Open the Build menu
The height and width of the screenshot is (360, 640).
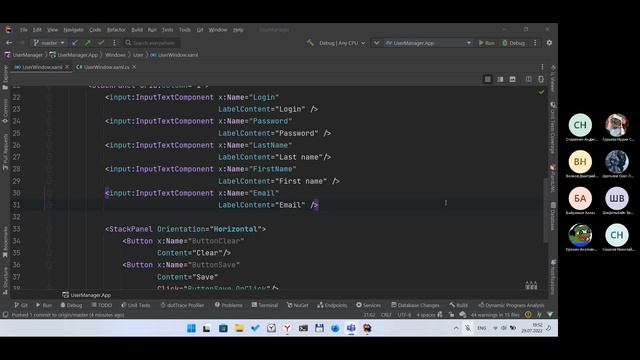click(x=137, y=30)
